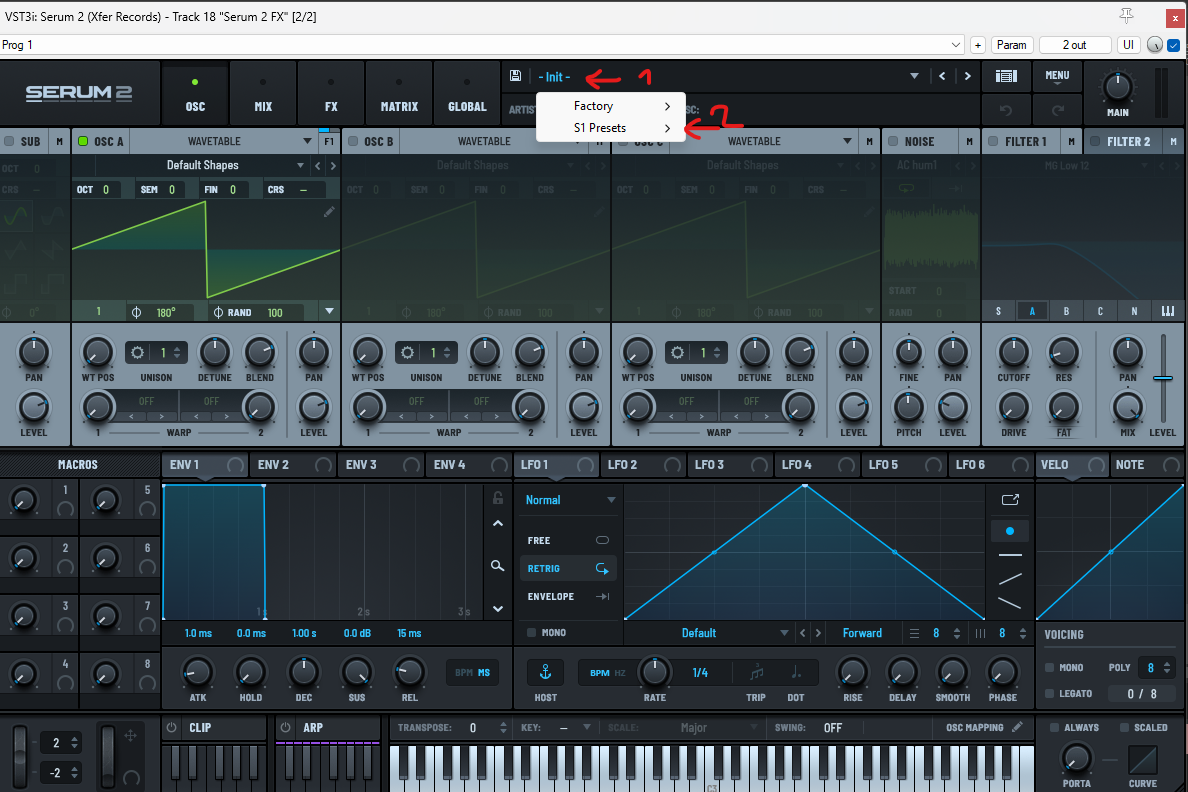Click the save preset floppy disk icon
This screenshot has height=792, width=1188.
tap(515, 76)
